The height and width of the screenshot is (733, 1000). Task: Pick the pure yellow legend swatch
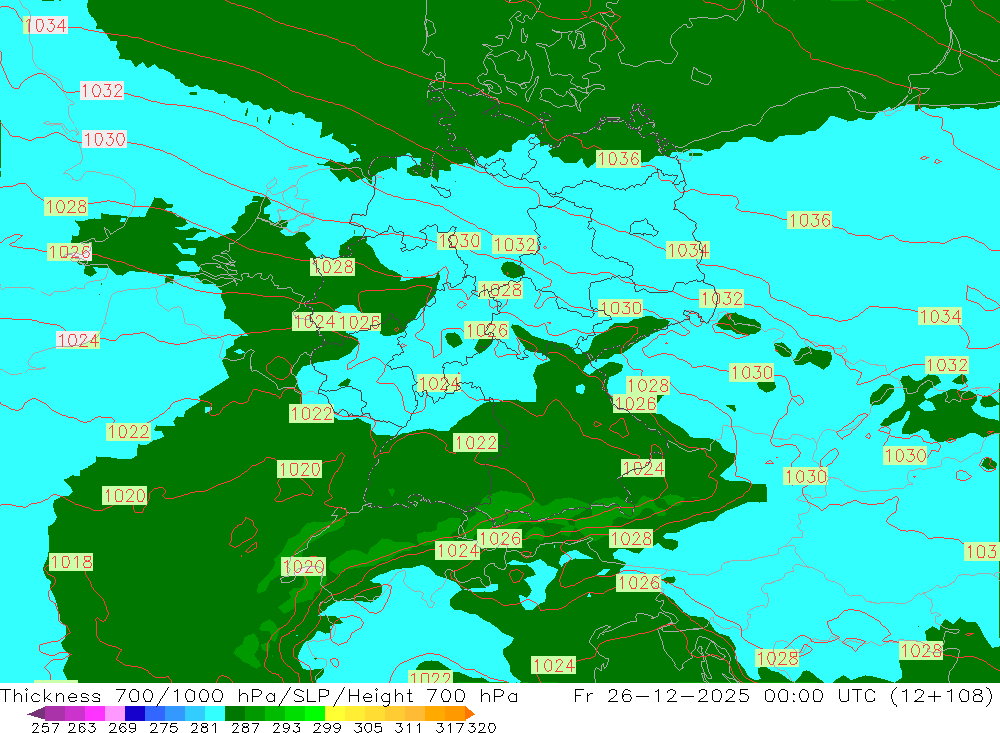click(x=335, y=713)
